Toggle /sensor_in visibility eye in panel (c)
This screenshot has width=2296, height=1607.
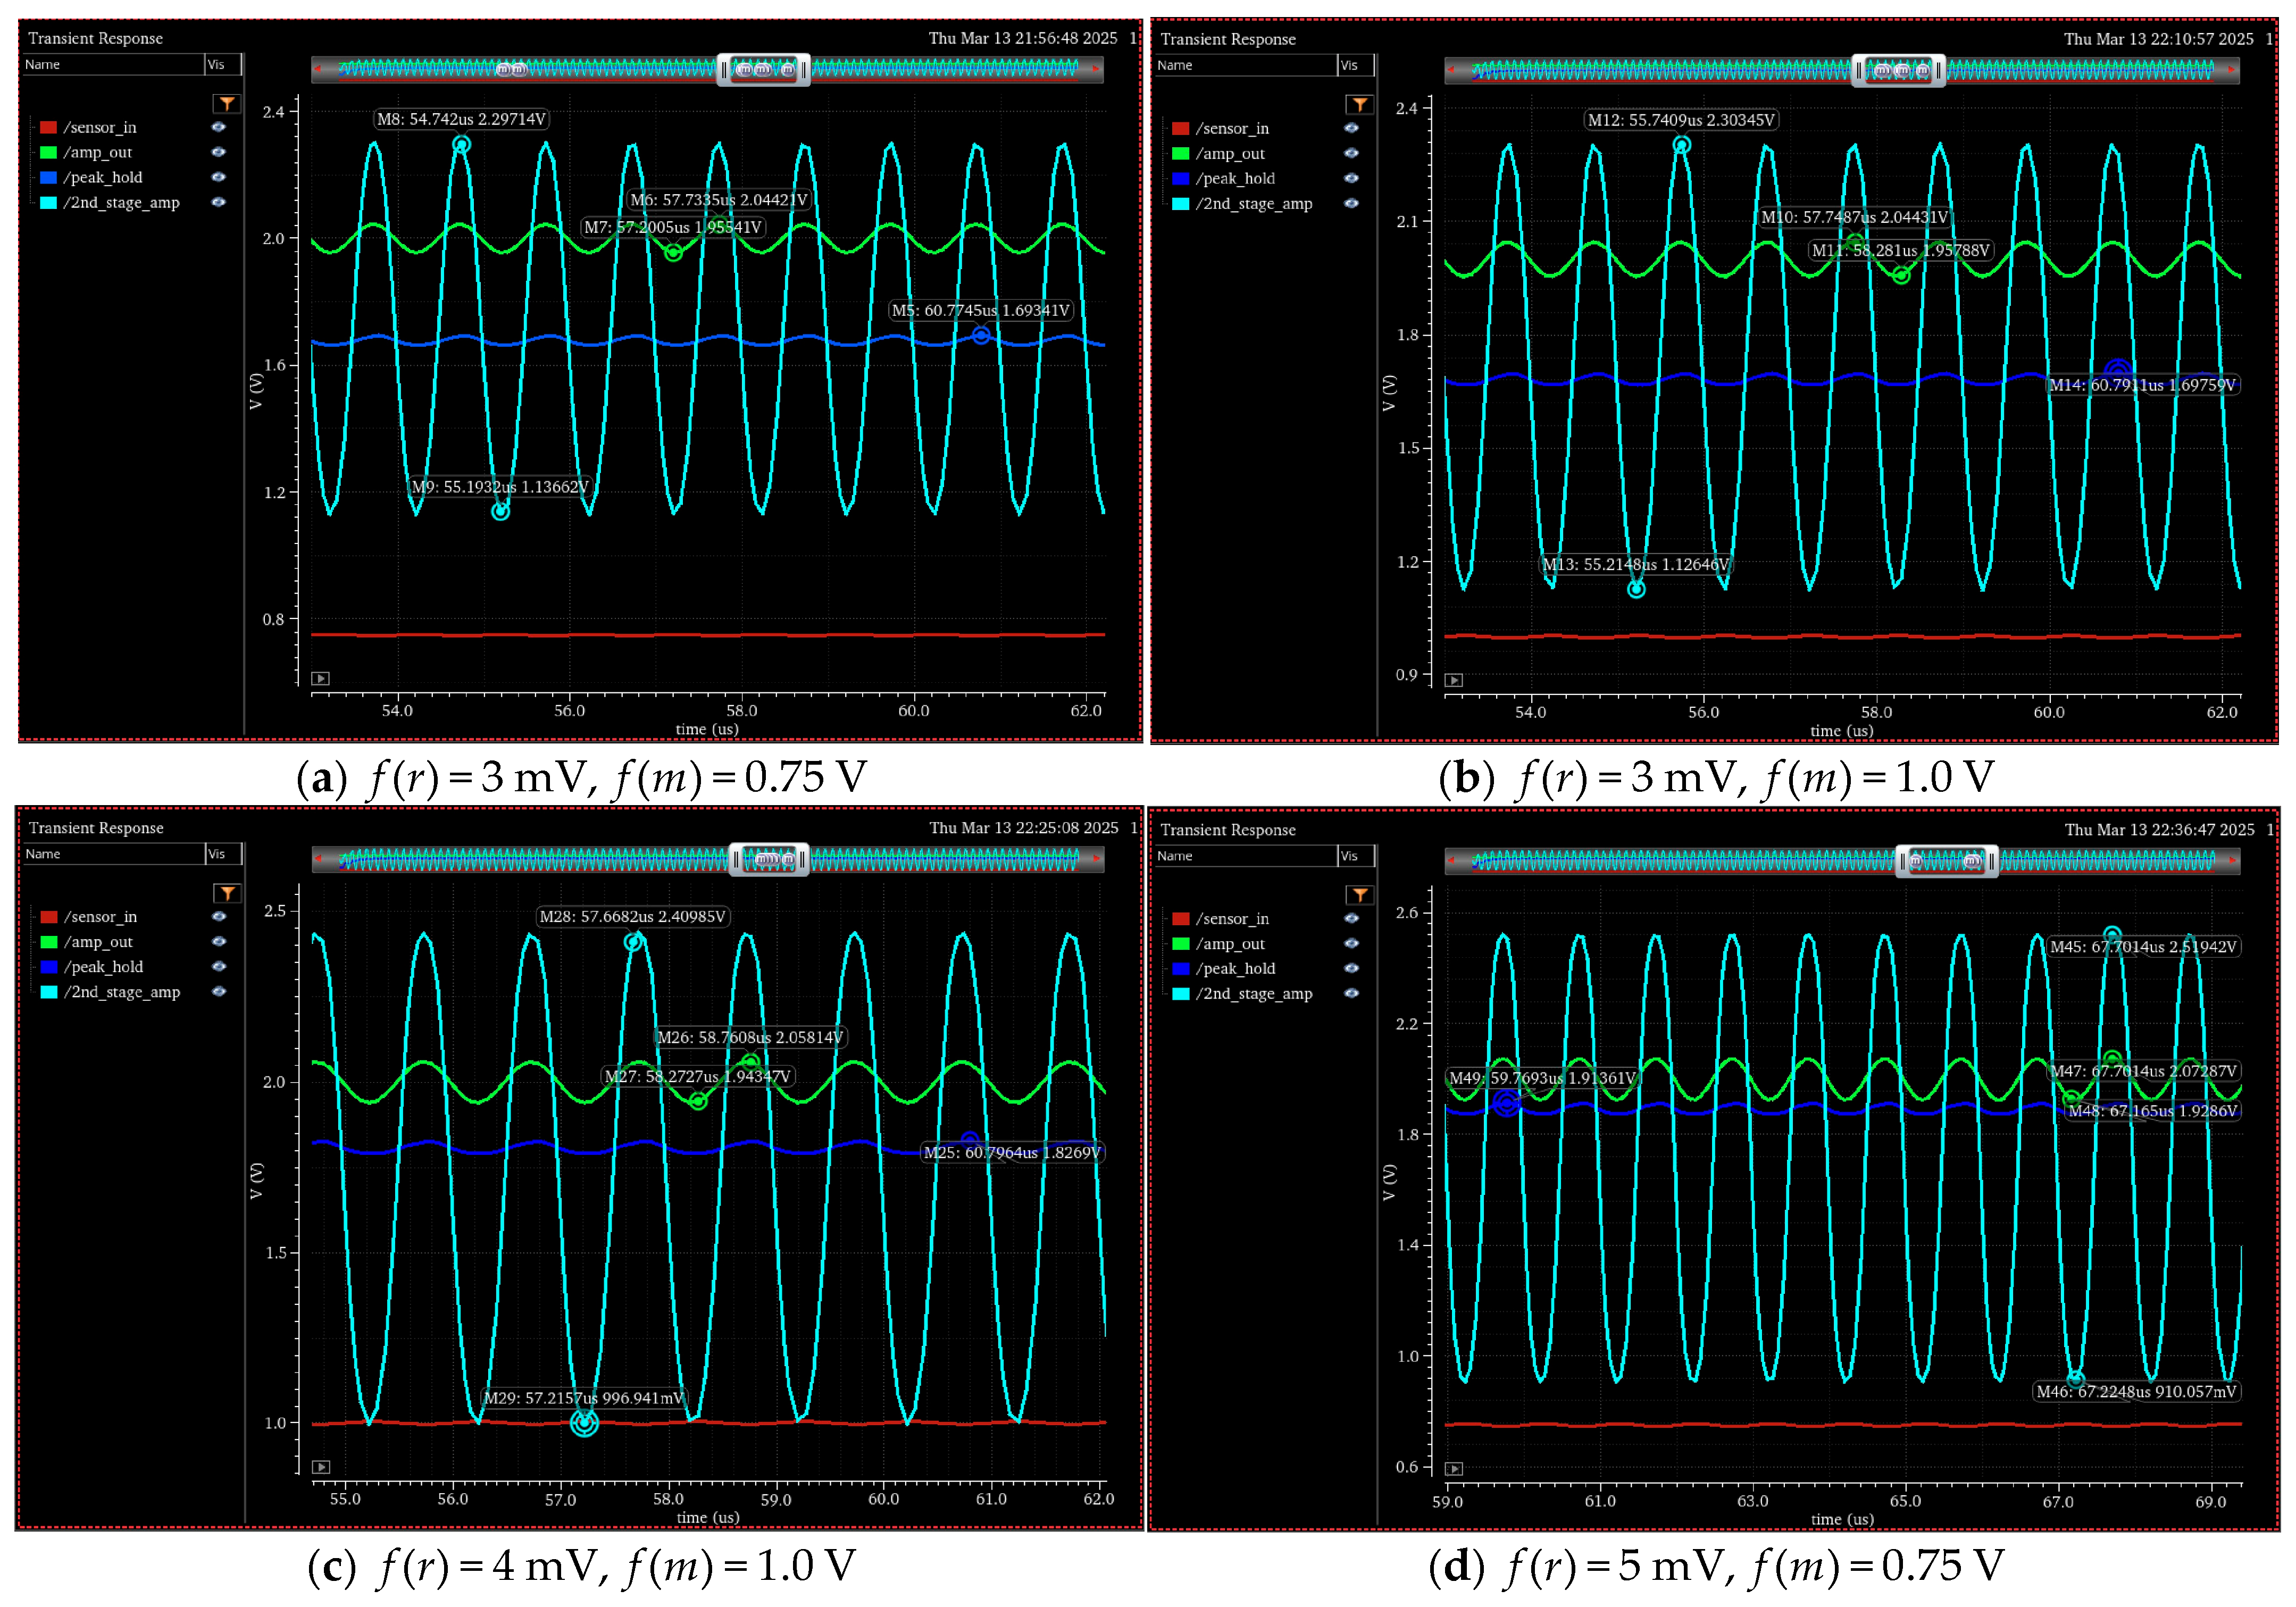point(220,916)
